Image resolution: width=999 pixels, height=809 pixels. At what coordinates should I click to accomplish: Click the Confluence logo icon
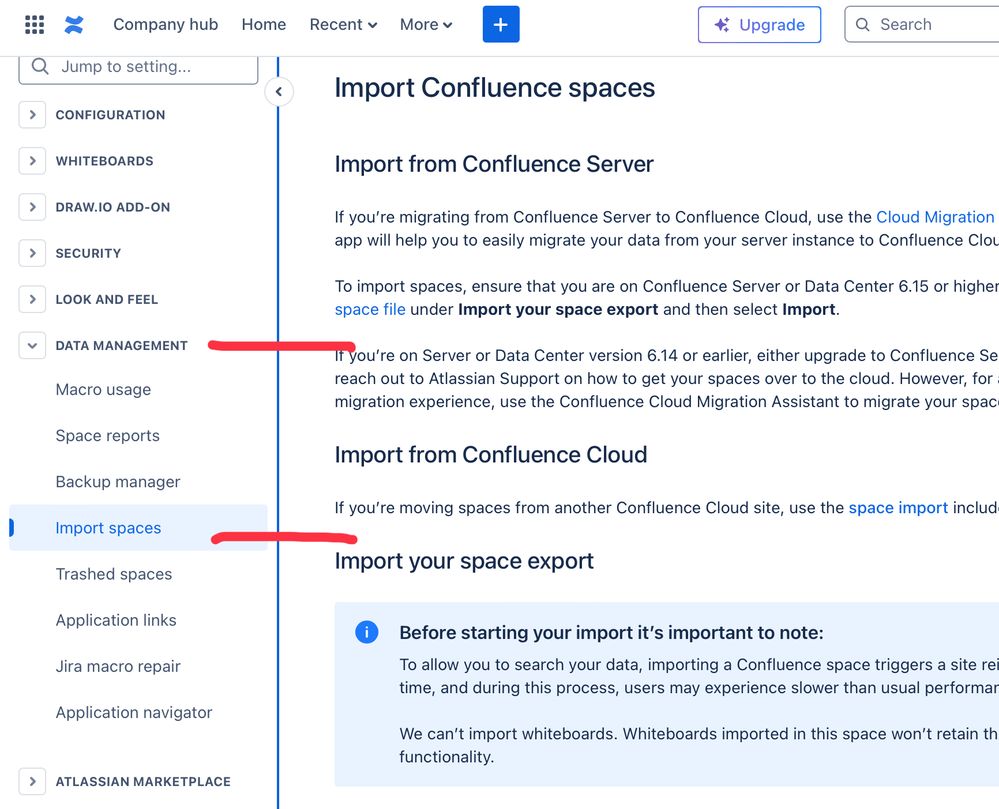[74, 25]
